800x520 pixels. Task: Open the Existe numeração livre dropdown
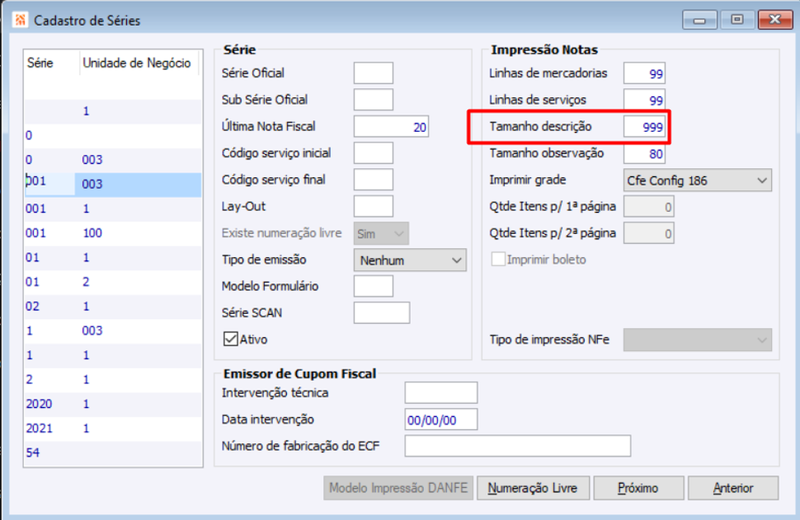coord(381,234)
